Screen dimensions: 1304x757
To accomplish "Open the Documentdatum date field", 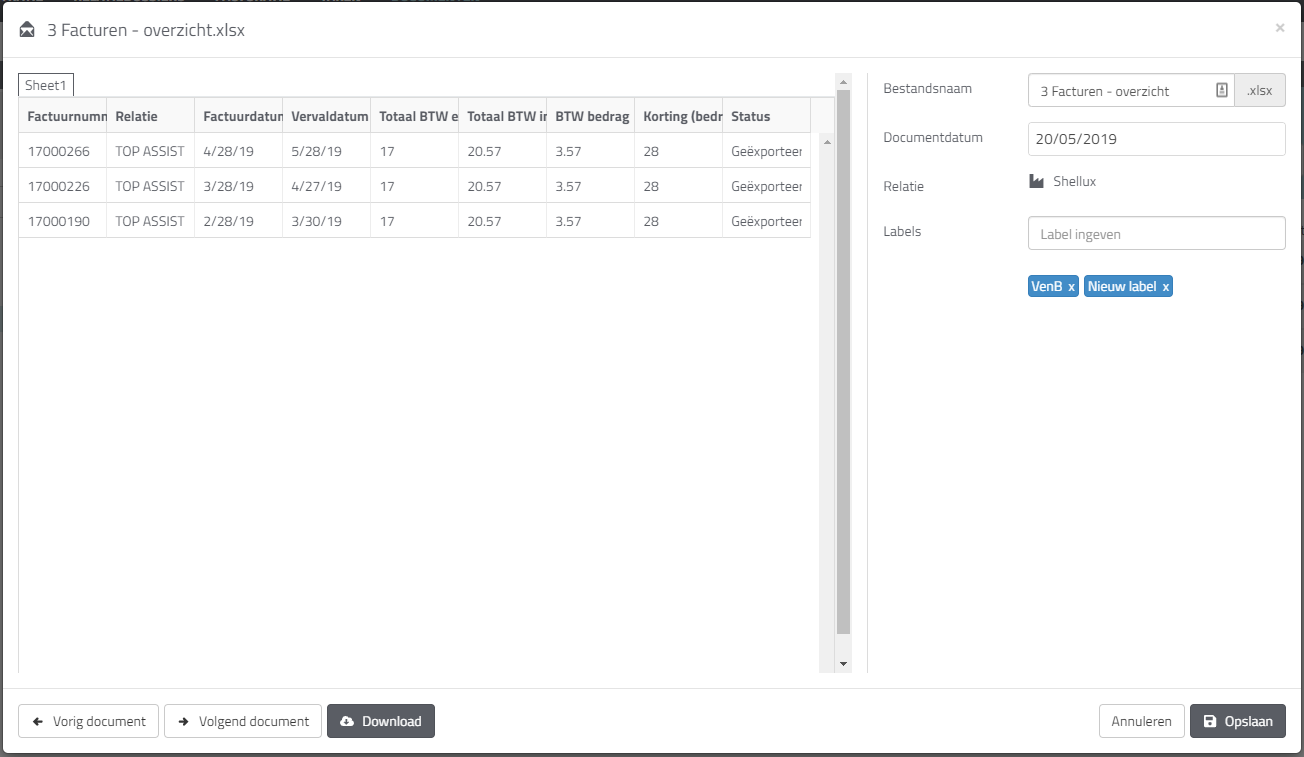I will click(x=1156, y=138).
